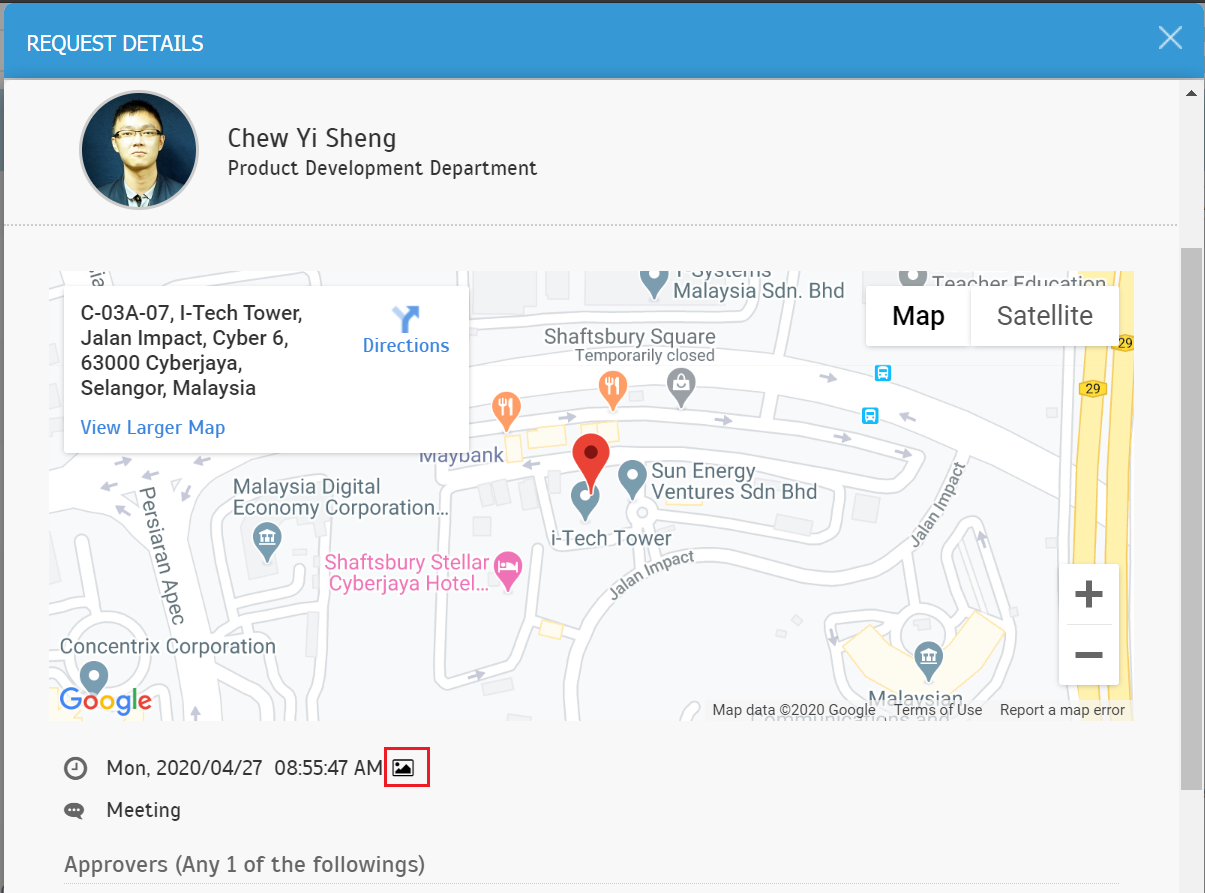
Task: Click the timestamp 08:55:47 AM
Action: click(328, 768)
